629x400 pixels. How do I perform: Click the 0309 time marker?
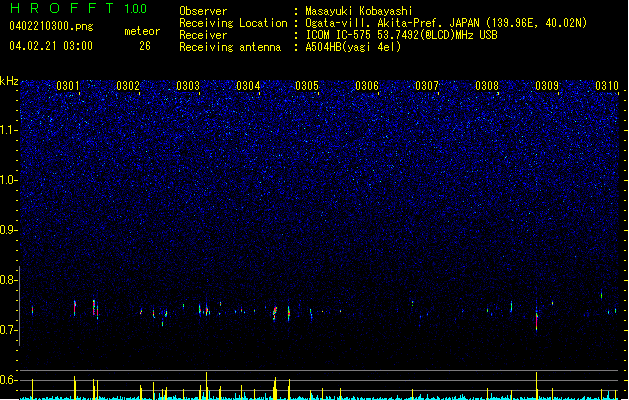point(547,86)
